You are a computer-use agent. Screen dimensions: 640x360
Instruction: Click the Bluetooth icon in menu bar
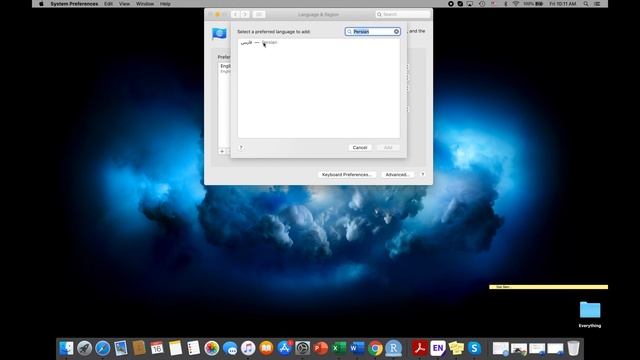(505, 4)
